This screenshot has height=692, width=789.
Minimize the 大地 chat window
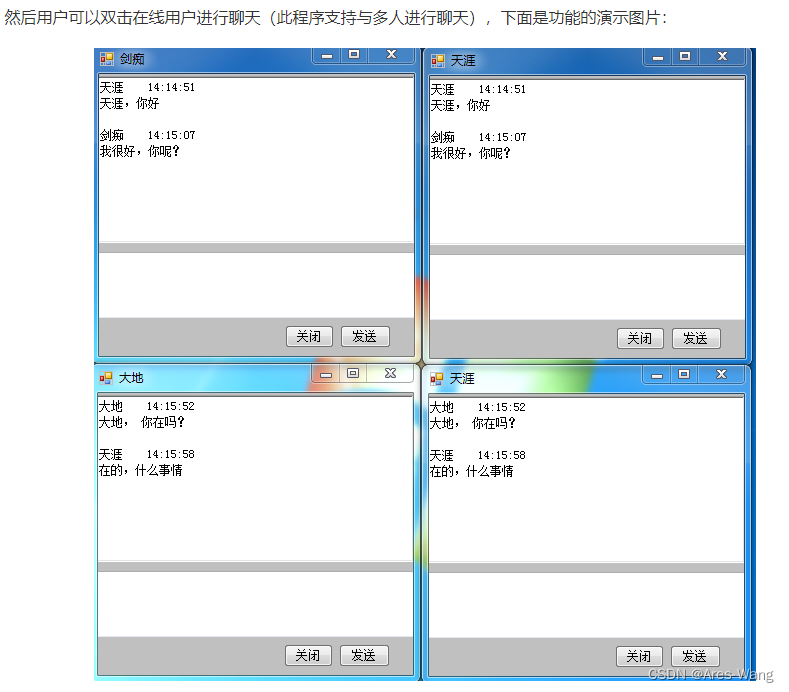(x=326, y=374)
